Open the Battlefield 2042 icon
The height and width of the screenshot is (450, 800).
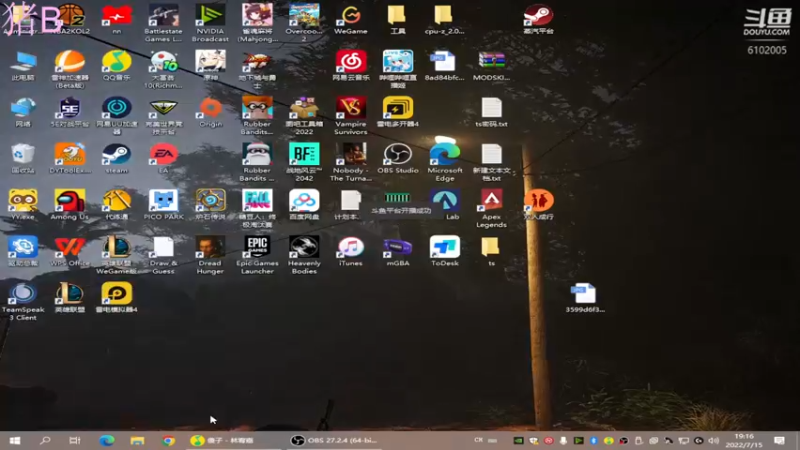click(304, 162)
